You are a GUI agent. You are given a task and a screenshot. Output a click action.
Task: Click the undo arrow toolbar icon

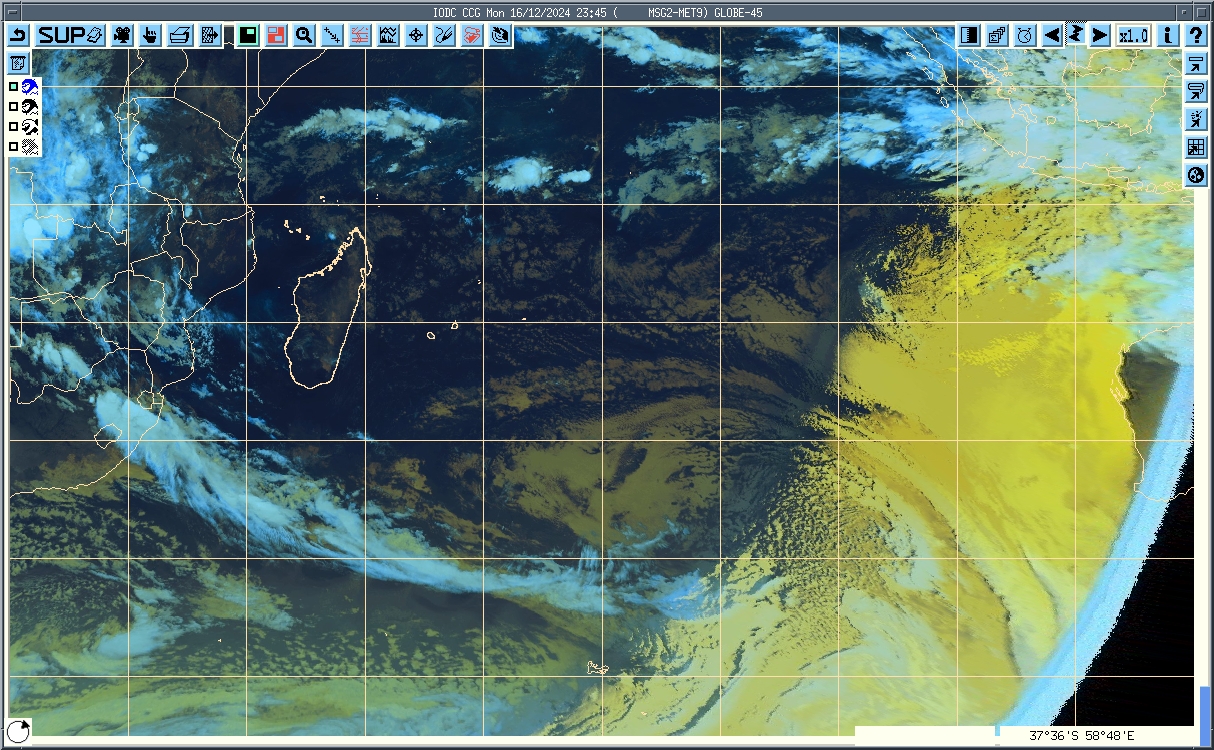tap(19, 36)
